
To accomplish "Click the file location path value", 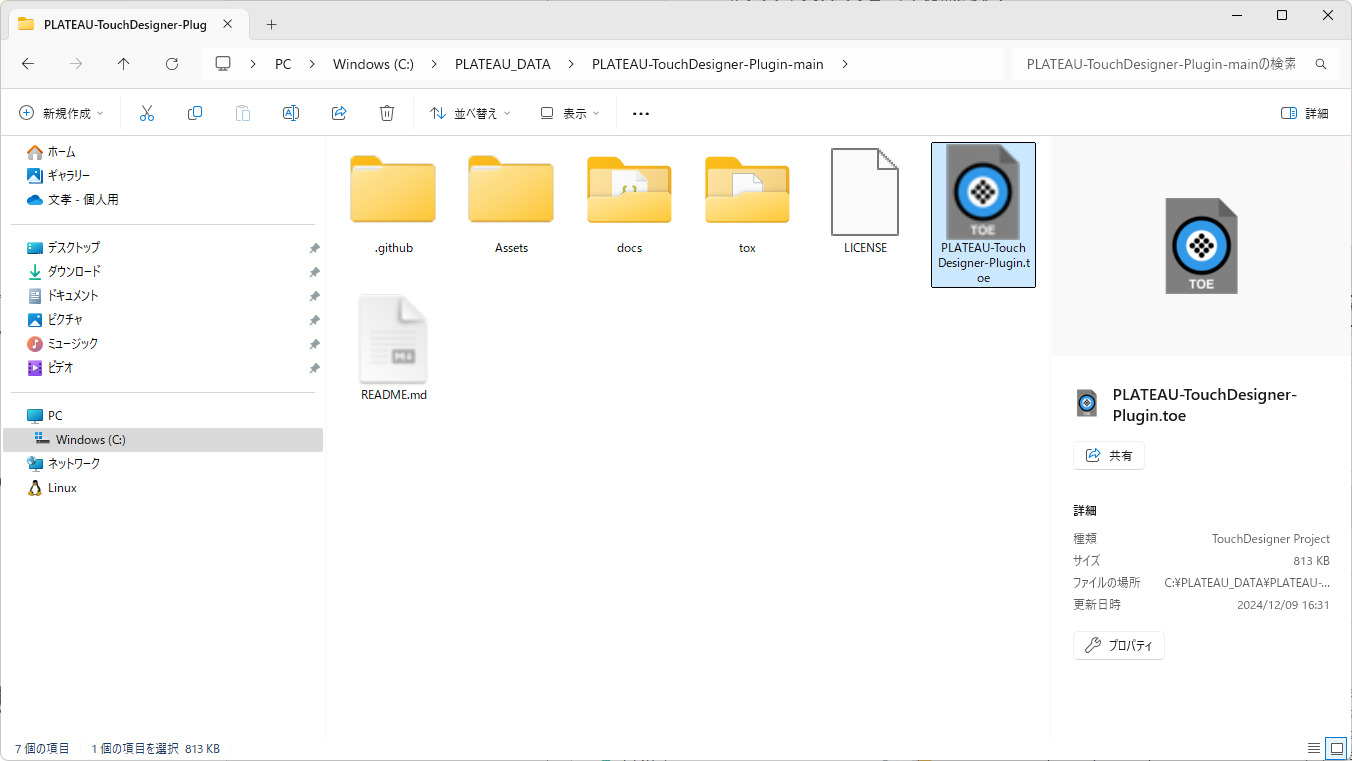I will point(1247,582).
